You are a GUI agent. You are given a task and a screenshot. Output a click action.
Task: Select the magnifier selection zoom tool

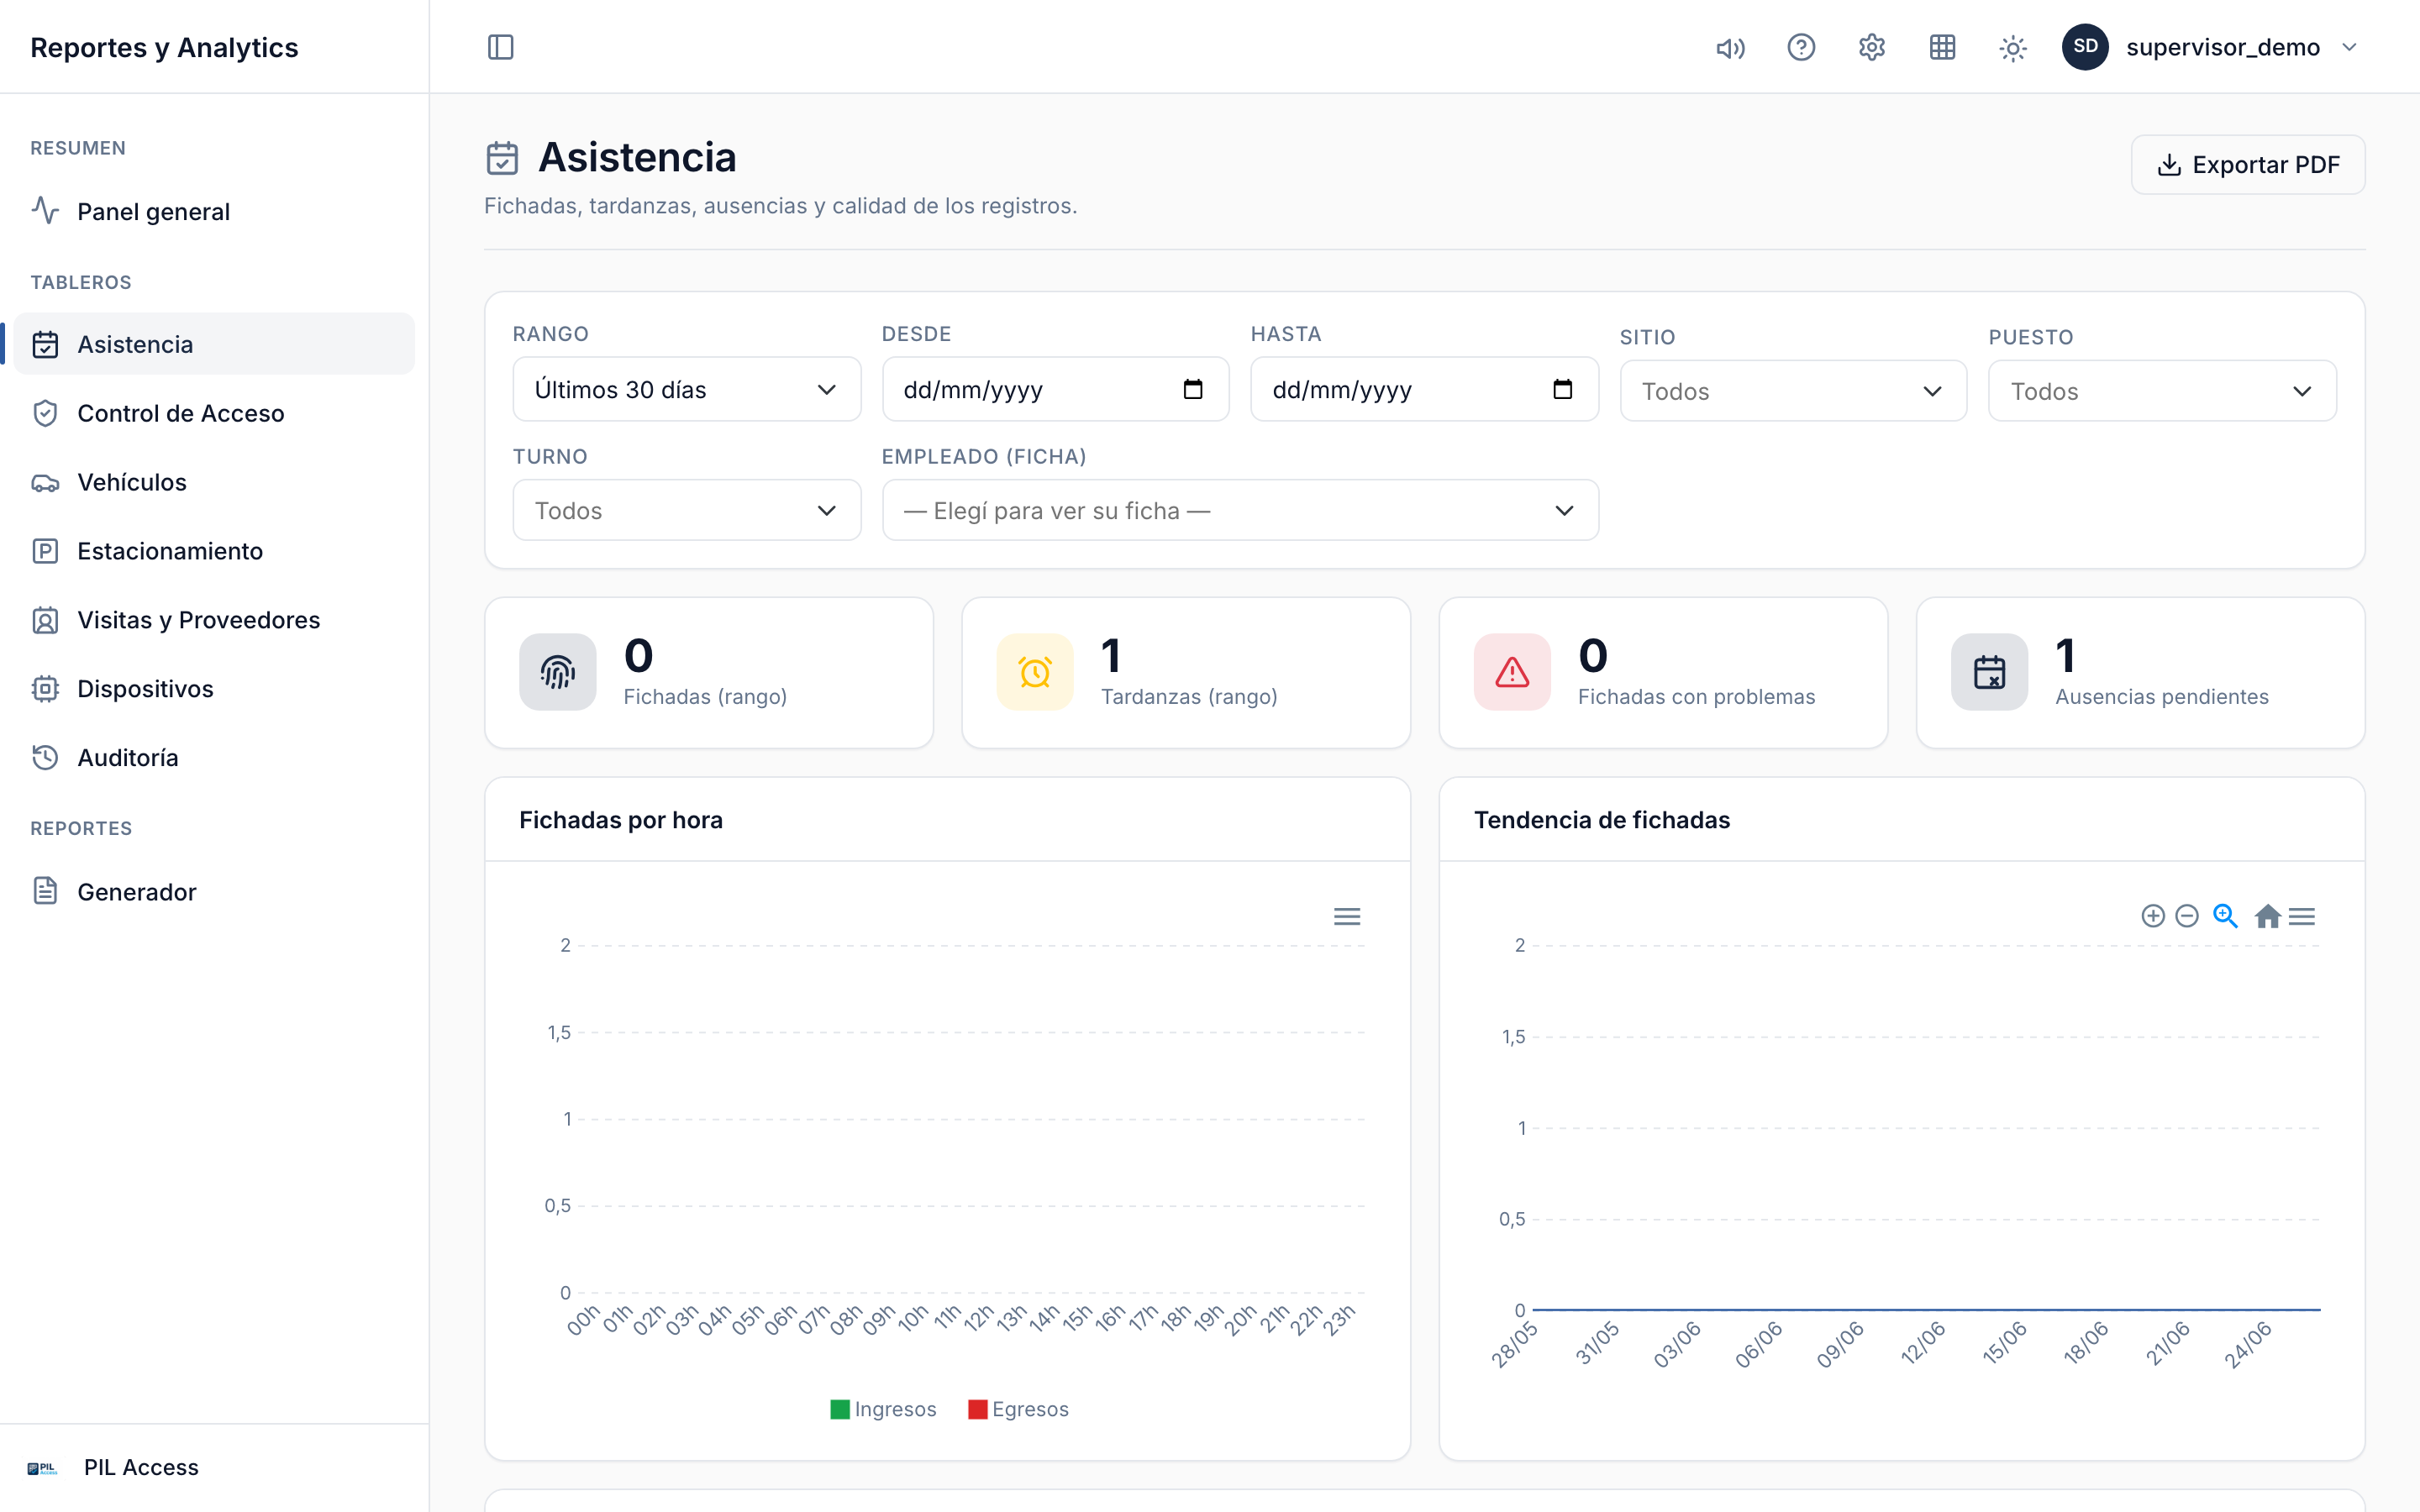(2225, 916)
